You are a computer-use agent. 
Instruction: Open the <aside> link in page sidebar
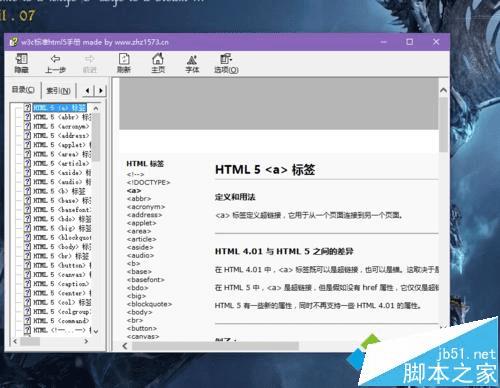[140, 247]
